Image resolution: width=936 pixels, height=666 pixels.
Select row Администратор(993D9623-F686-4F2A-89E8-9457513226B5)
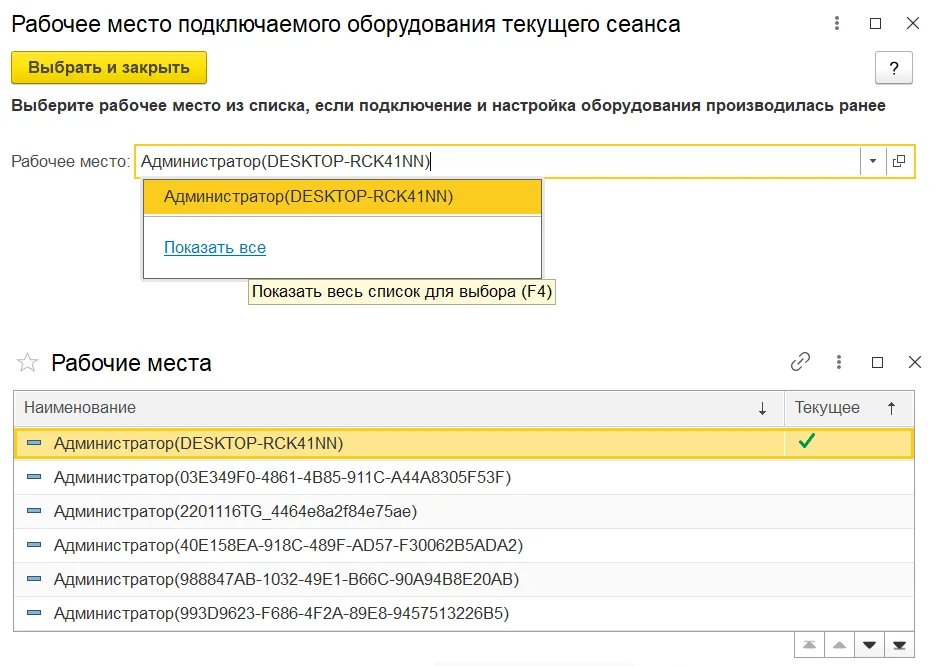point(463,613)
